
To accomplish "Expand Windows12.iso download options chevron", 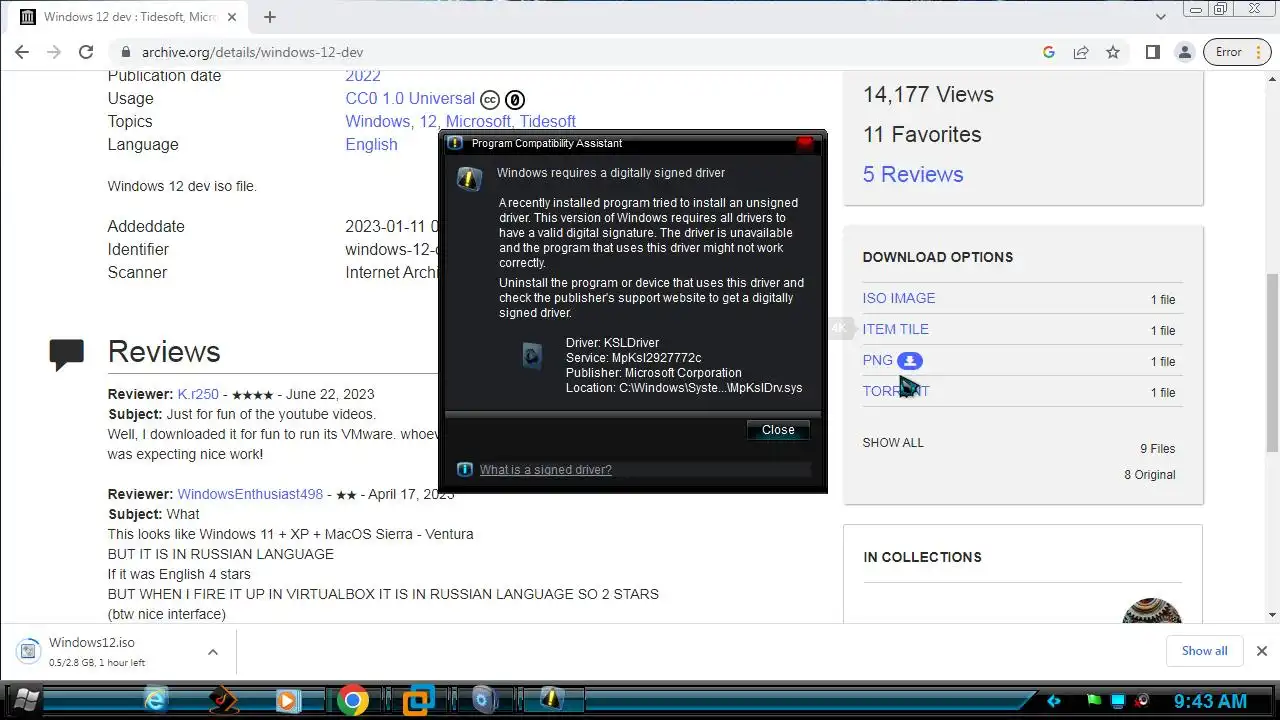I will (213, 652).
